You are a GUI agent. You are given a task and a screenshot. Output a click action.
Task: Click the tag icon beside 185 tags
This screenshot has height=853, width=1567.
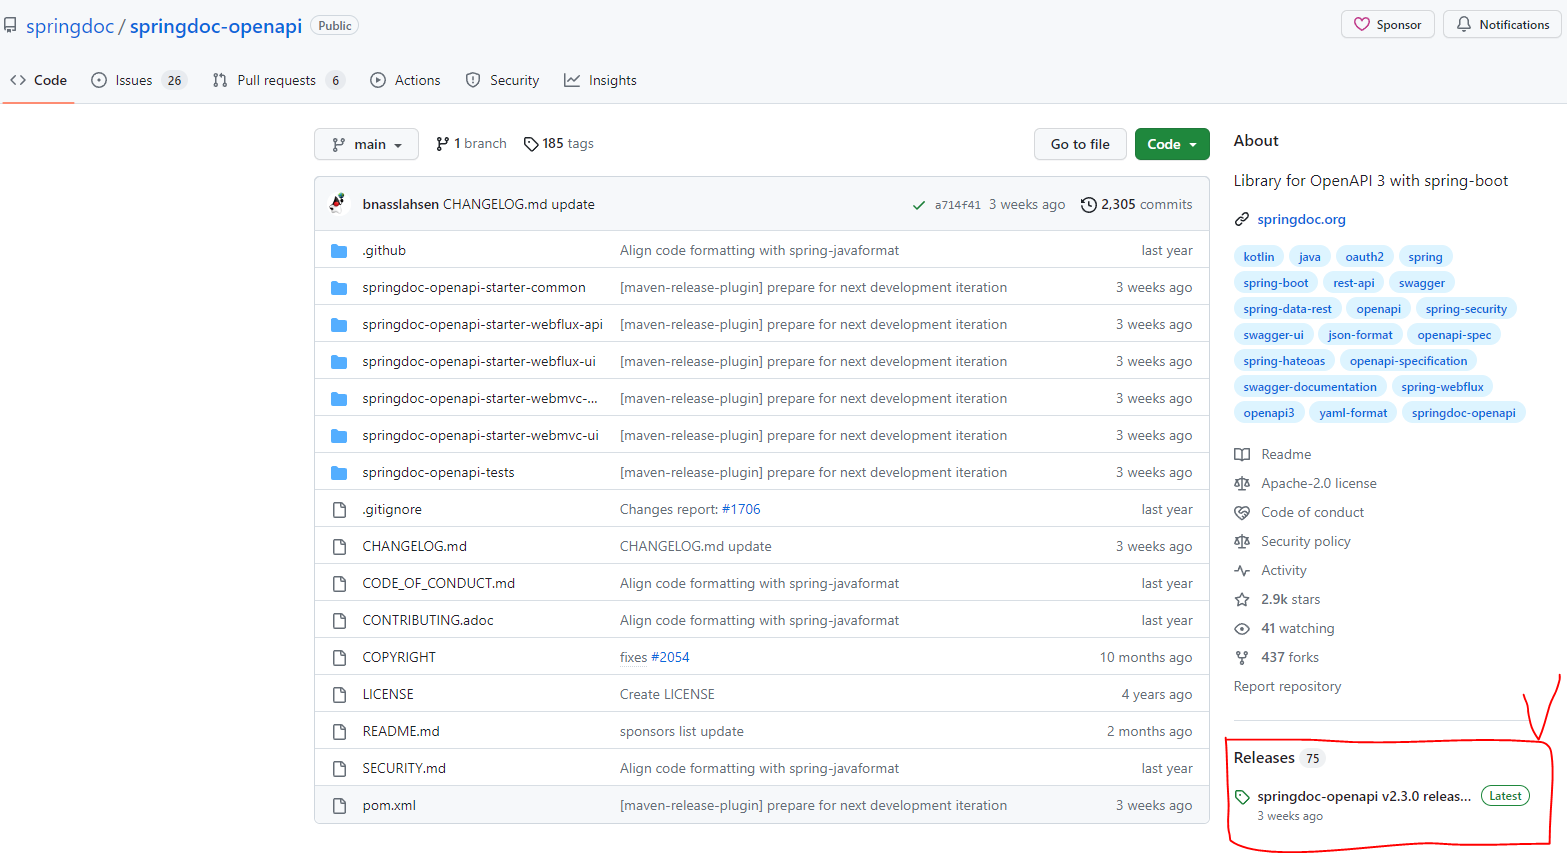[531, 144]
